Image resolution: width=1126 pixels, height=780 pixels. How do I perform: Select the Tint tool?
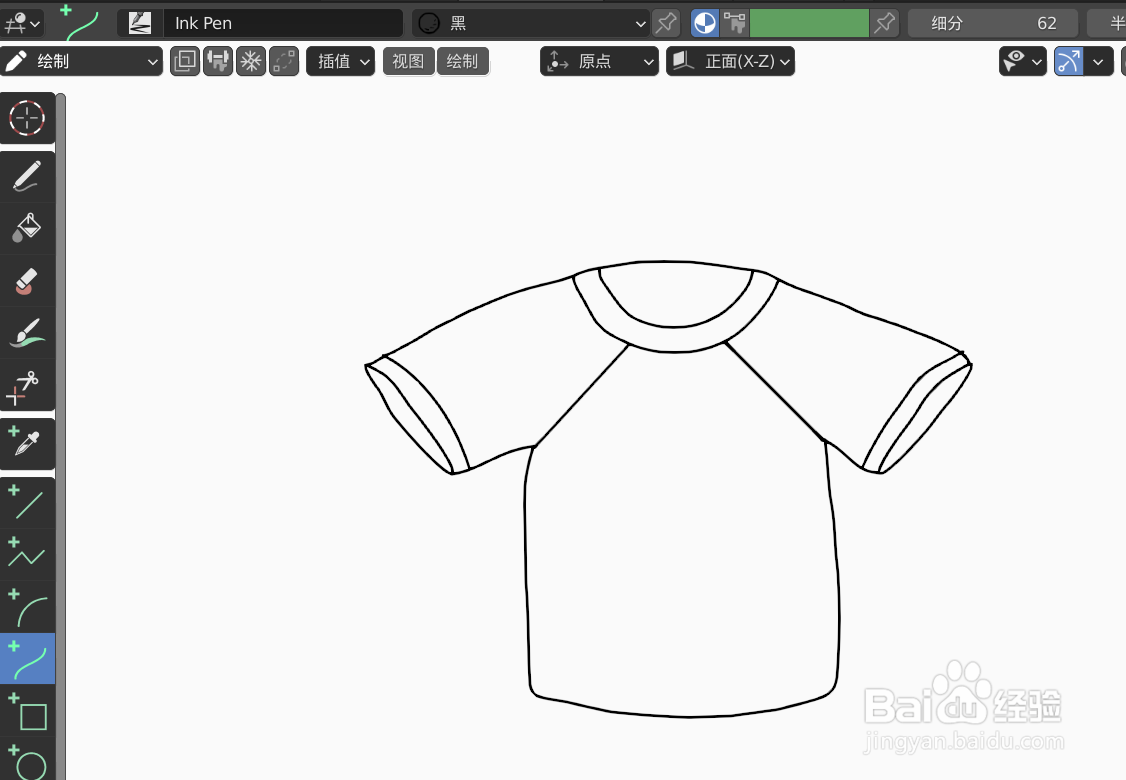coord(27,332)
